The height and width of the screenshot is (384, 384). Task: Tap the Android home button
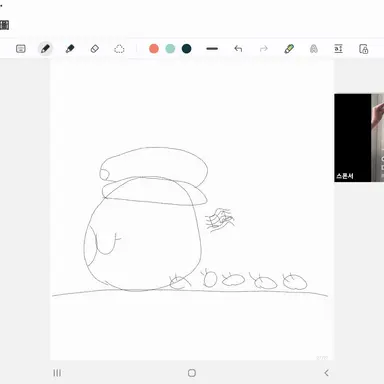tap(192, 373)
